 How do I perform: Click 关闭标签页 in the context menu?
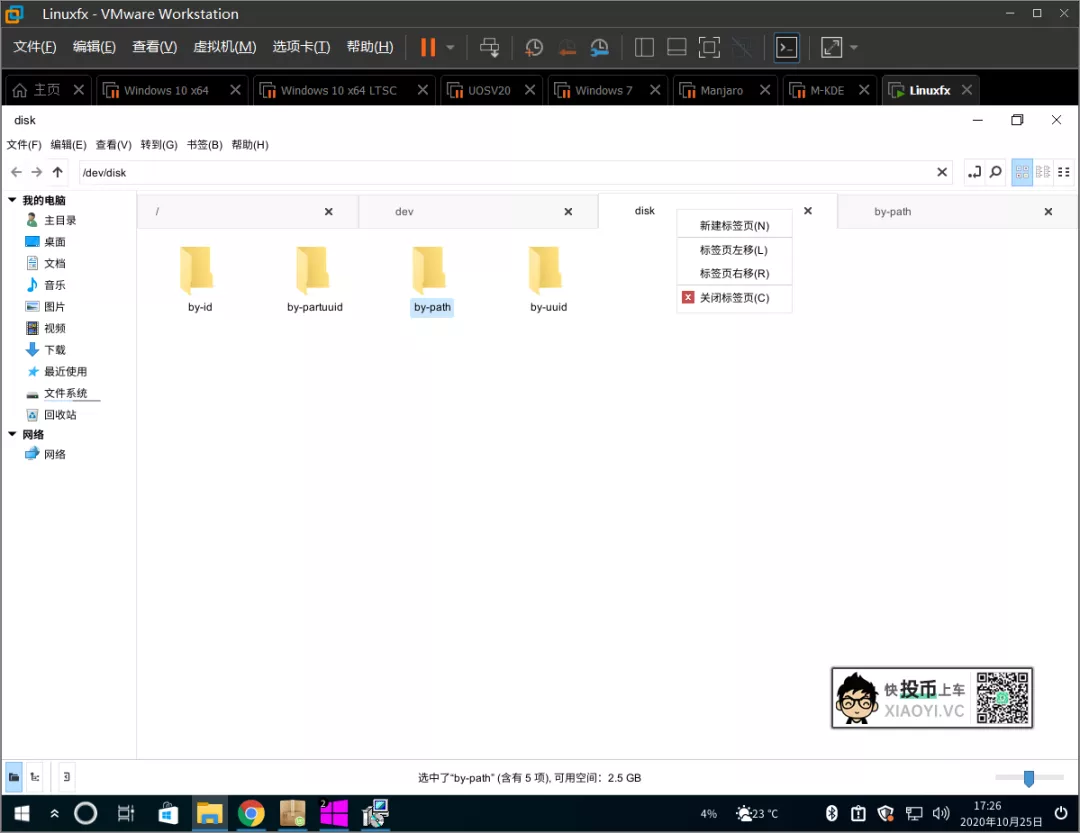pyautogui.click(x=734, y=297)
